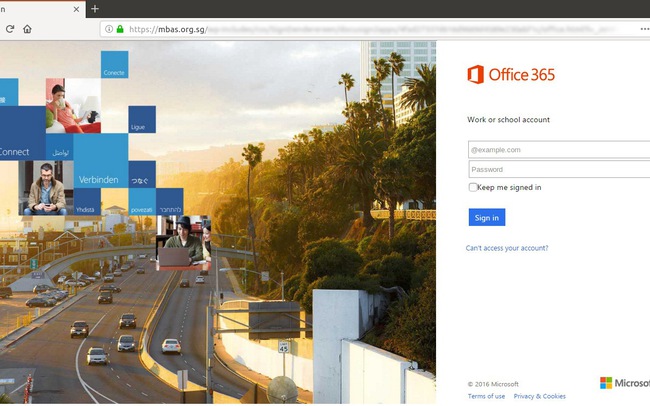Screen dimensions: 650x406
Task: Click the blue Sign in button
Action: 487,217
